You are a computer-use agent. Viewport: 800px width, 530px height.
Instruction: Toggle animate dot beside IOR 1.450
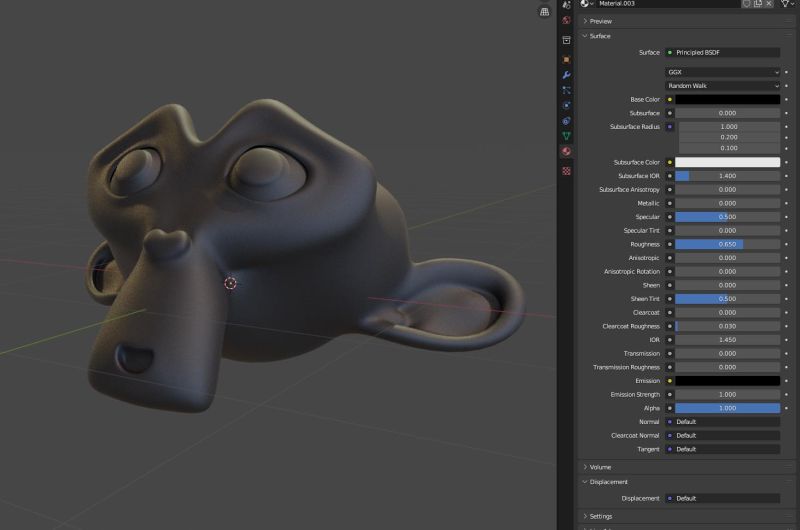coord(786,340)
